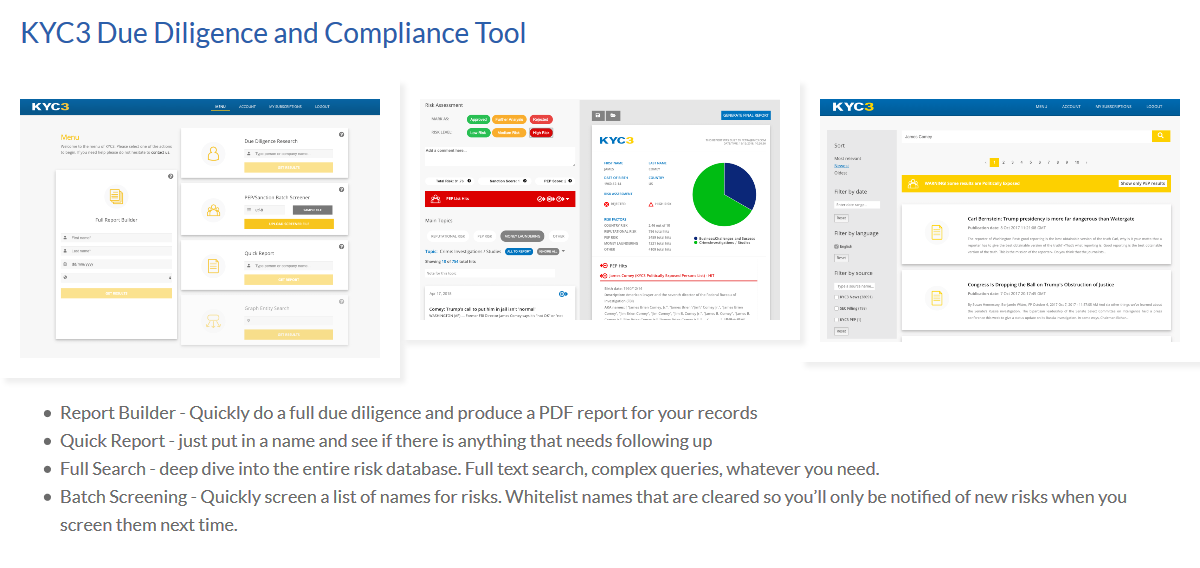The image size is (1200, 568).
Task: Open MY SUBSCRIPTIONS in the menu screenshot header
Action: point(284,107)
